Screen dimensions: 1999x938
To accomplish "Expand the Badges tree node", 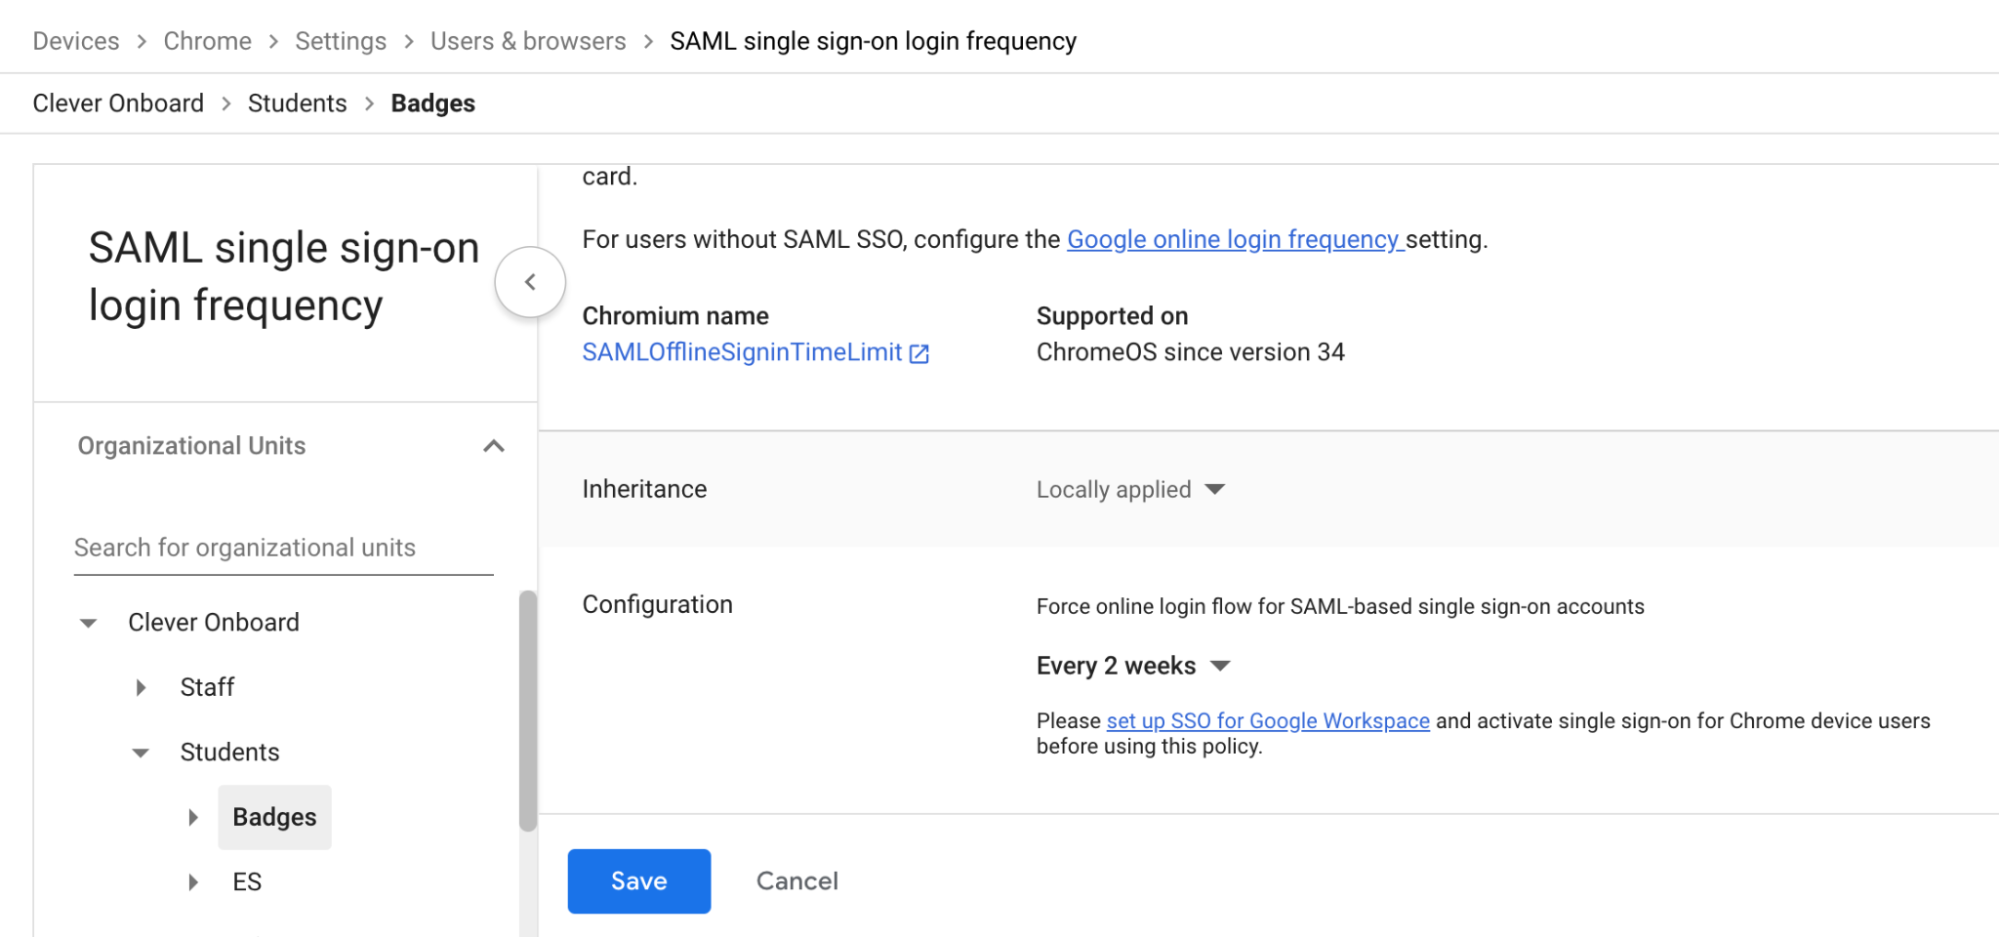I will pyautogui.click(x=193, y=817).
